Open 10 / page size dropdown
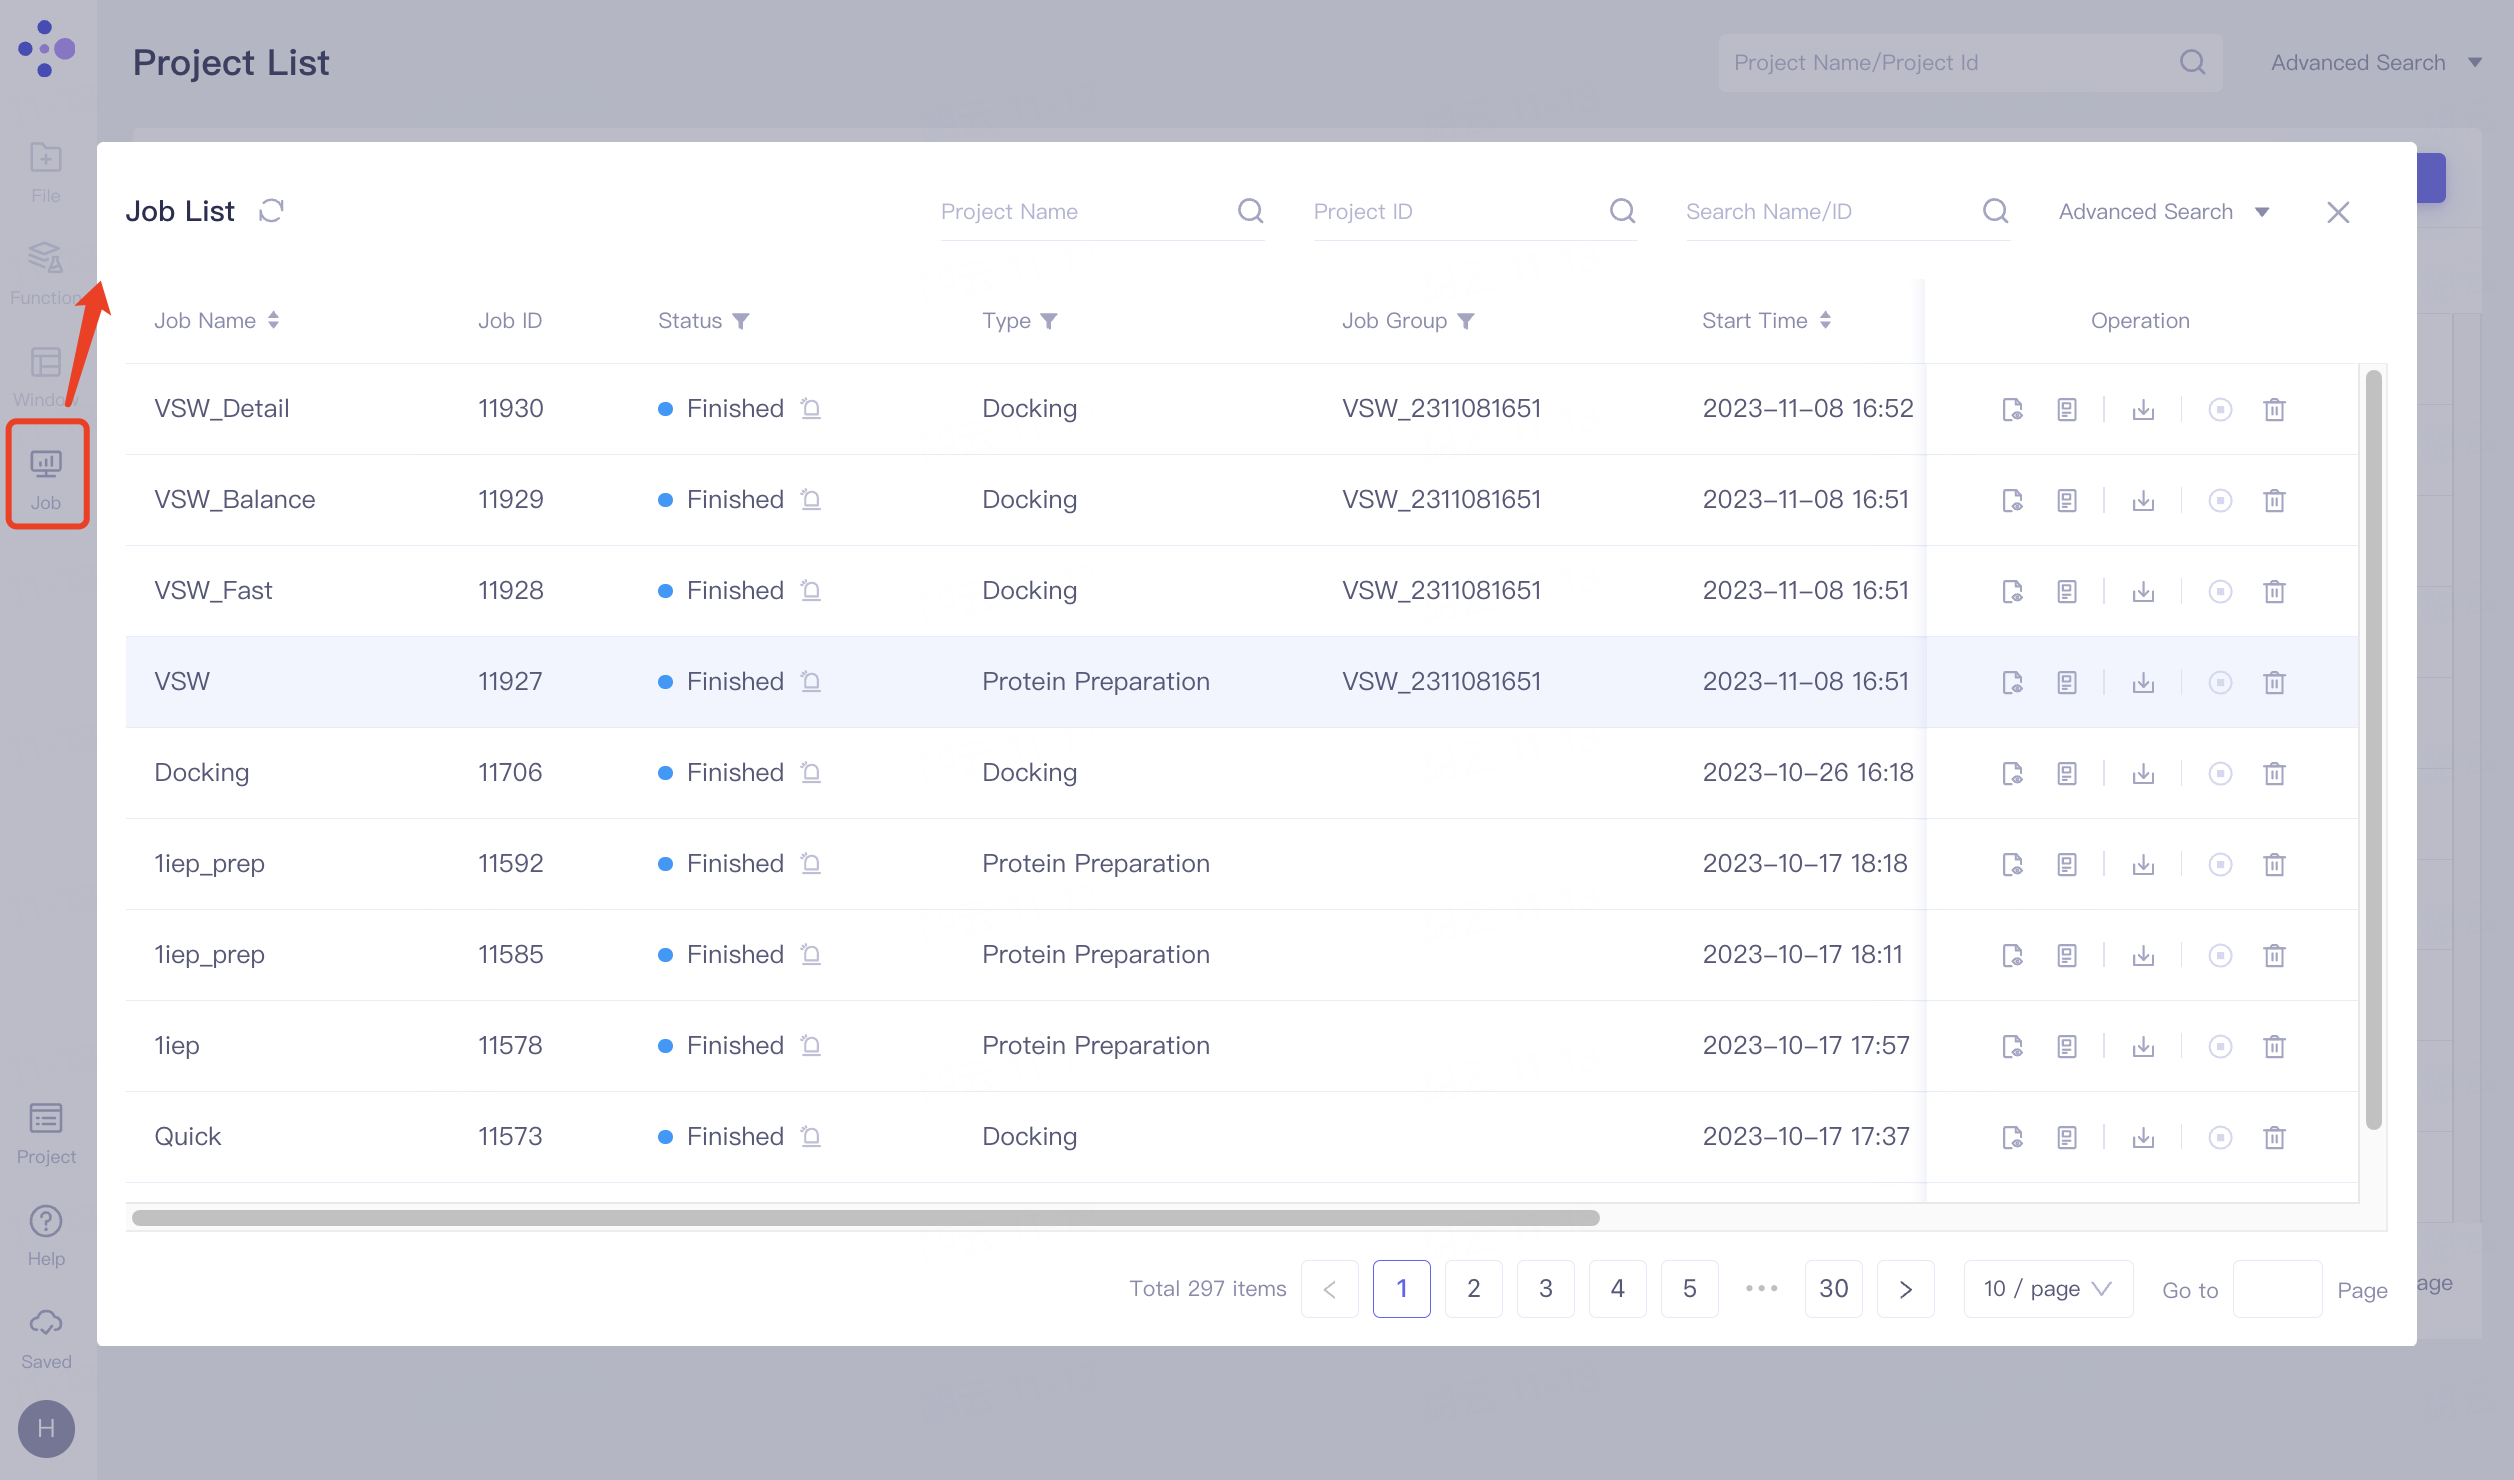Viewport: 2514px width, 1480px height. (2047, 1289)
